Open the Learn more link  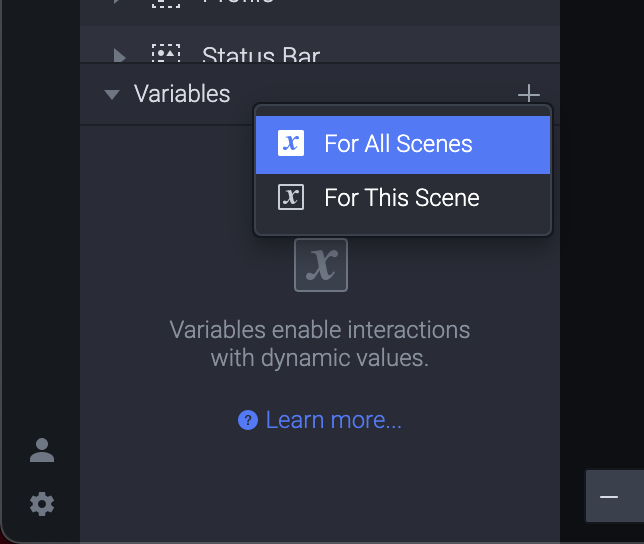[333, 420]
